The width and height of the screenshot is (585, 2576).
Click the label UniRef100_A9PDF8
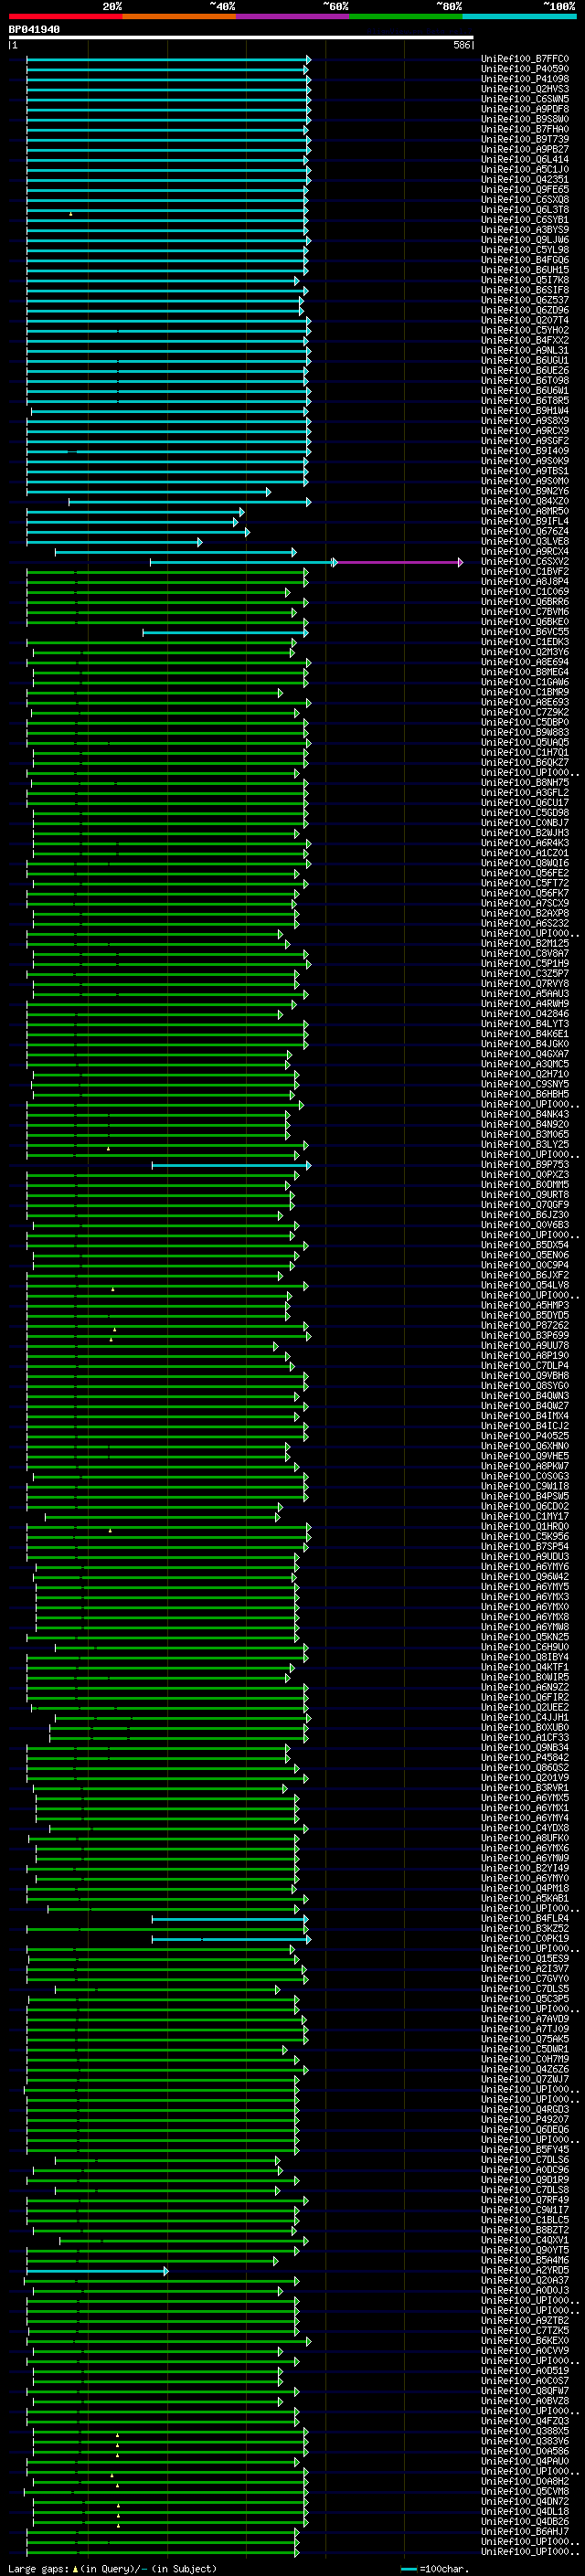pos(525,109)
